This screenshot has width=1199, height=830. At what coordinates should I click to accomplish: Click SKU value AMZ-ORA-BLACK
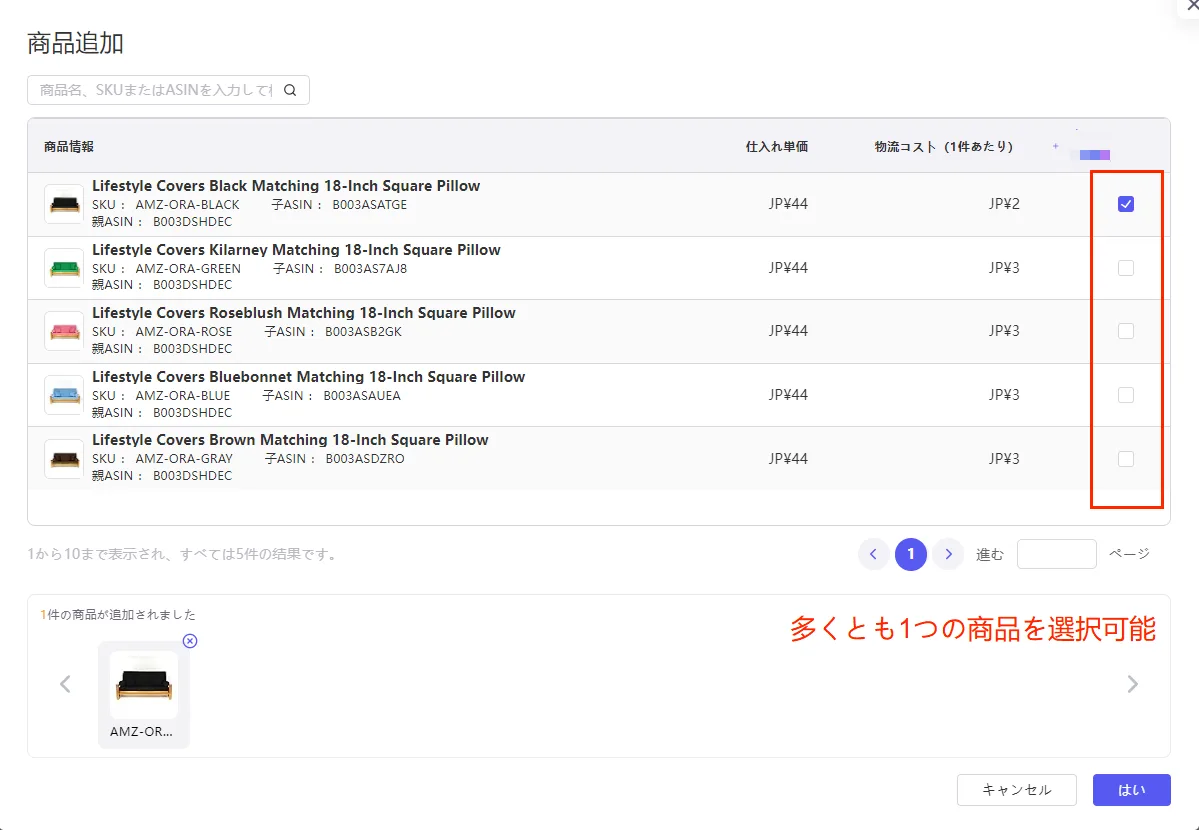click(187, 205)
